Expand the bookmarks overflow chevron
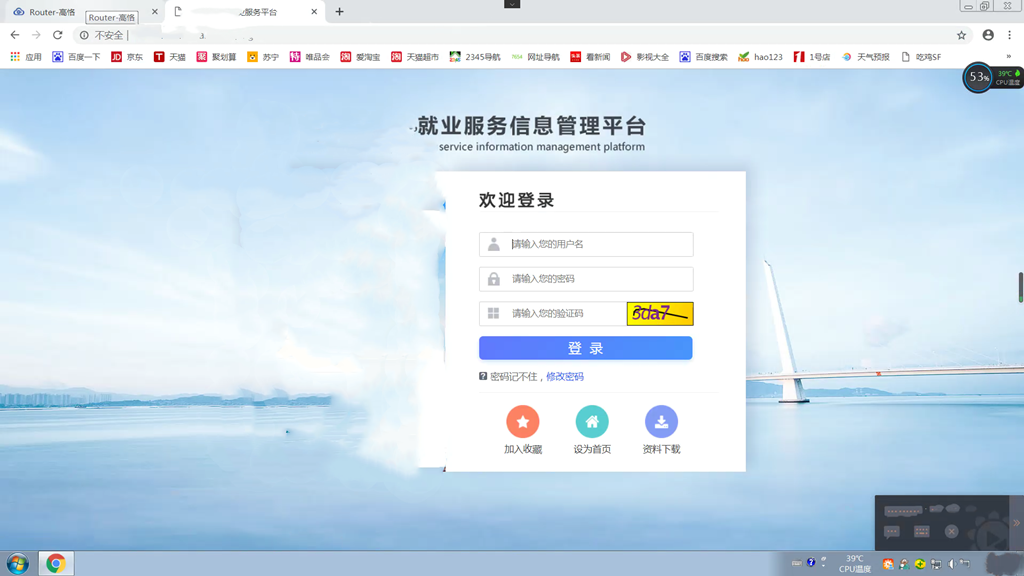The image size is (1024, 576). click(x=1009, y=57)
